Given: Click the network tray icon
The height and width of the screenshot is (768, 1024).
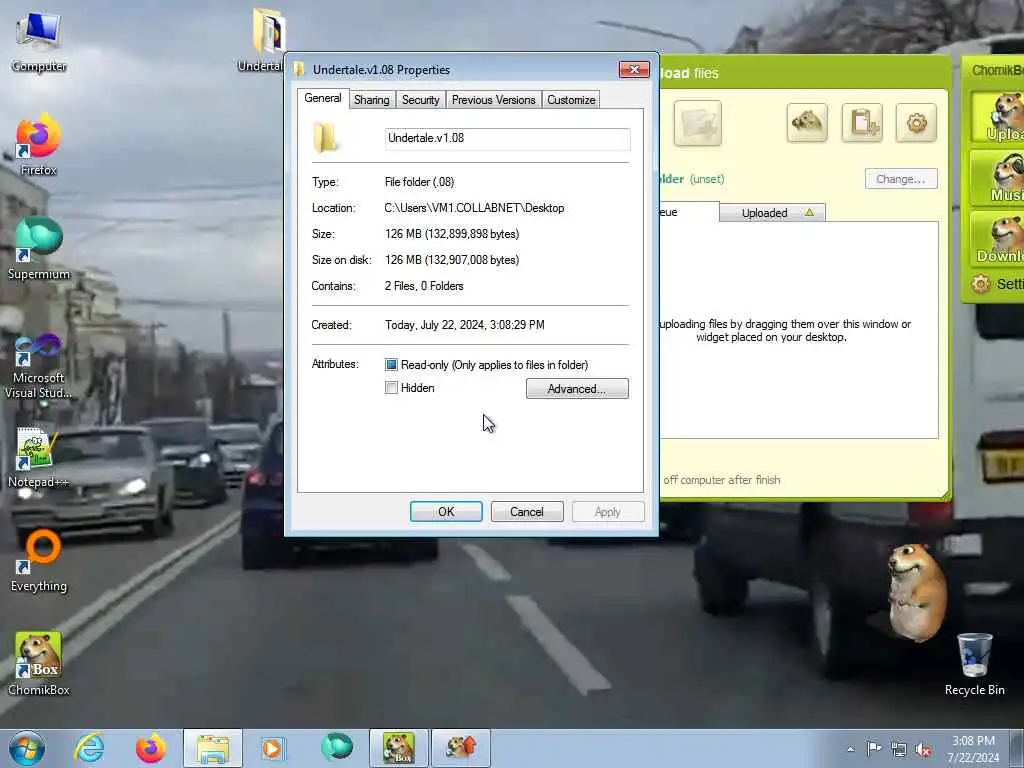Looking at the screenshot, I should pyautogui.click(x=899, y=750).
